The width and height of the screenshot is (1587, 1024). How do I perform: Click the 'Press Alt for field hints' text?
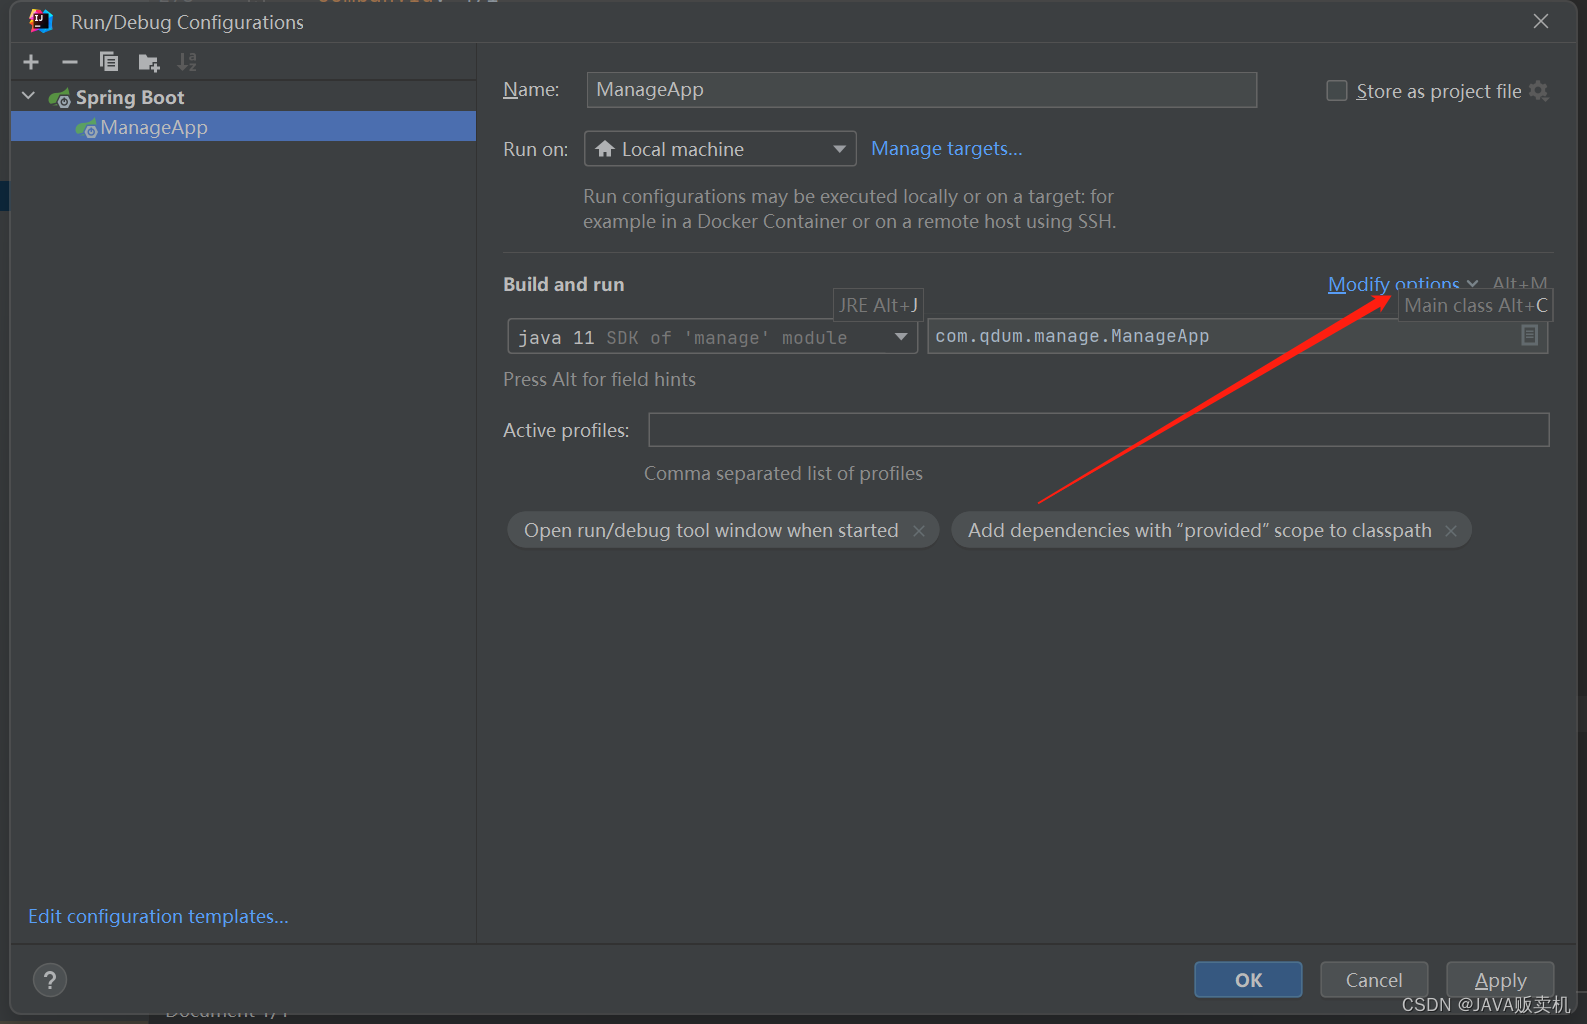[599, 379]
